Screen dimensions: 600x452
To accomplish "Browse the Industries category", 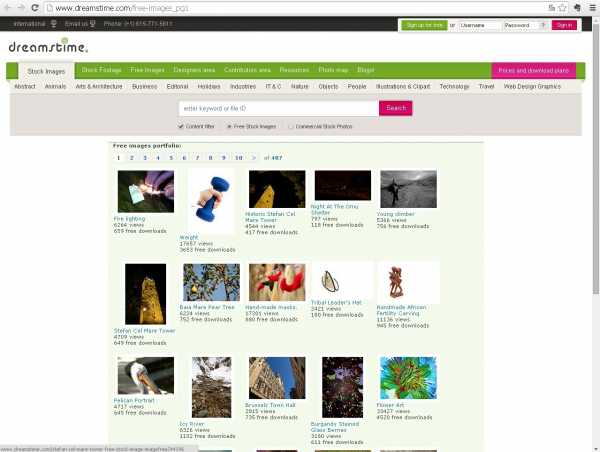I will (243, 86).
